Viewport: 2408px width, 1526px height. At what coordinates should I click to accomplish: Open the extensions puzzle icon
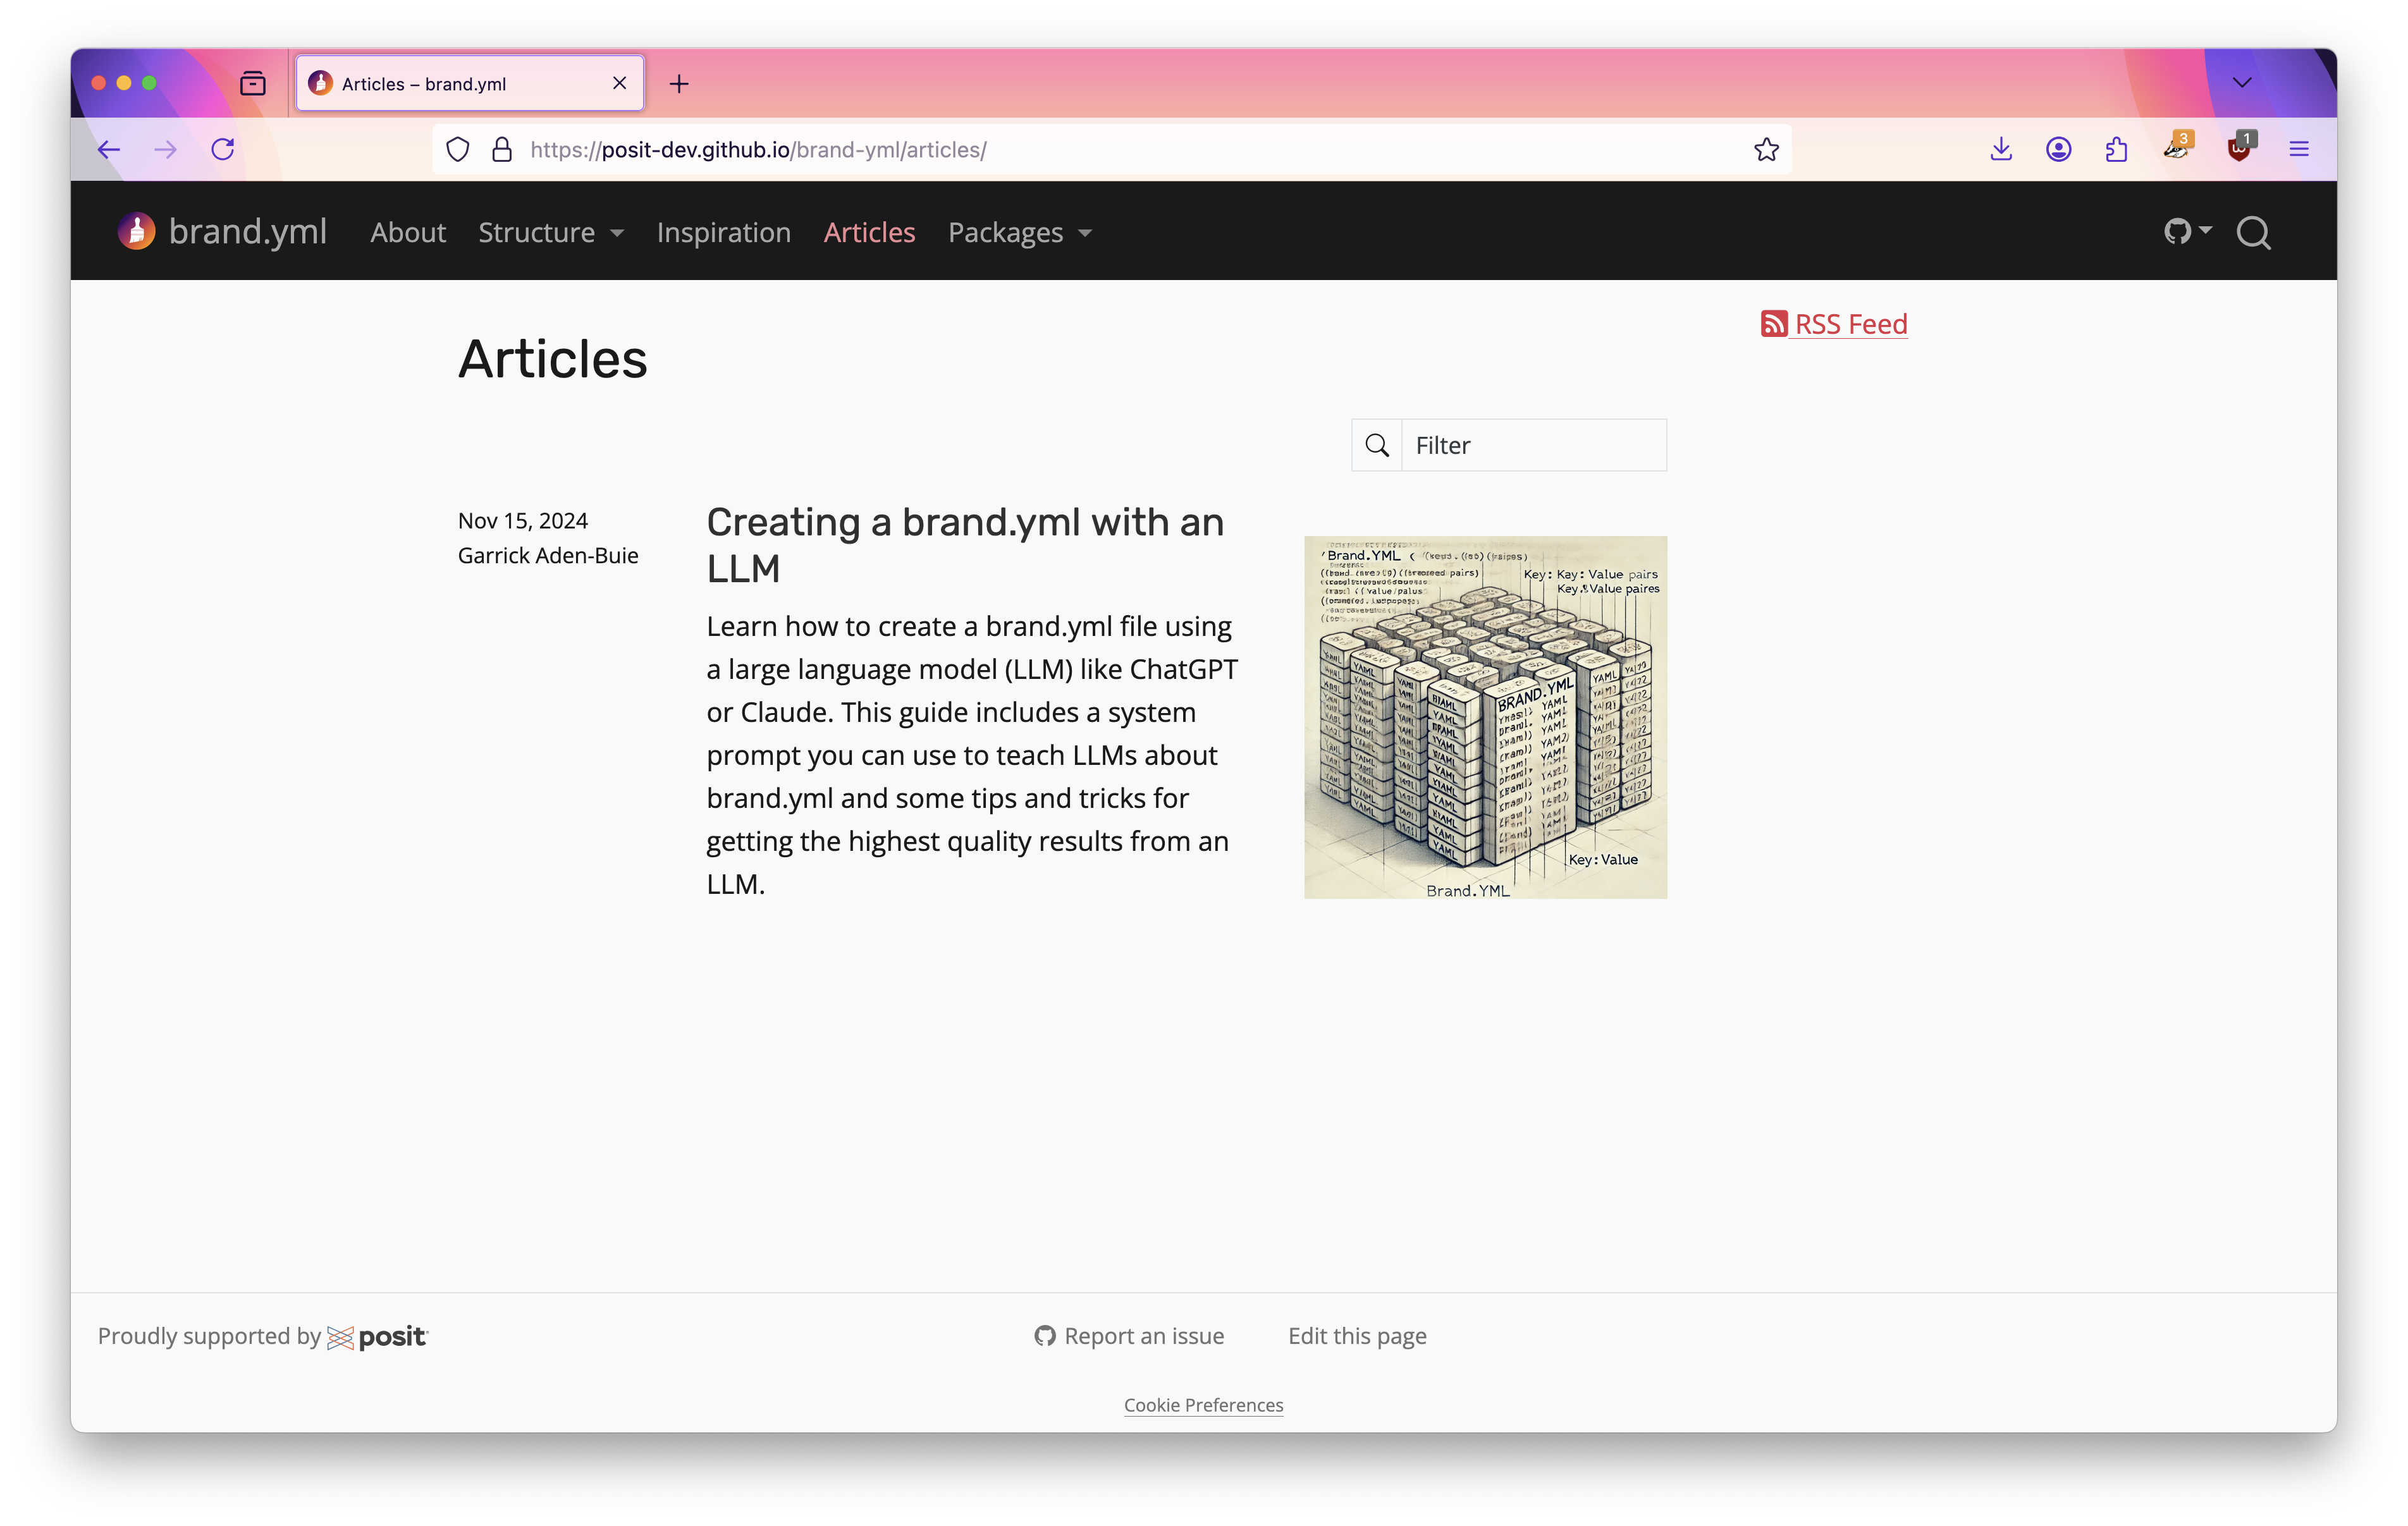[2116, 150]
